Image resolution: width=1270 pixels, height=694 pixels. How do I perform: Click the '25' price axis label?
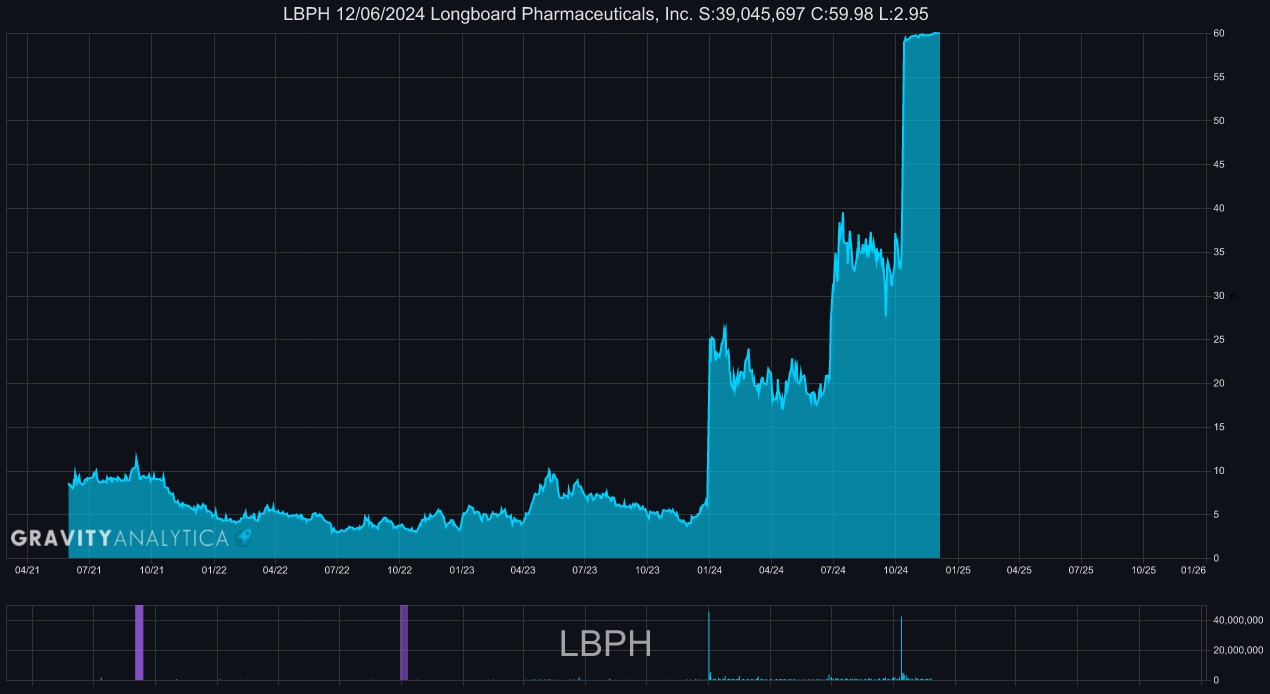point(1219,339)
